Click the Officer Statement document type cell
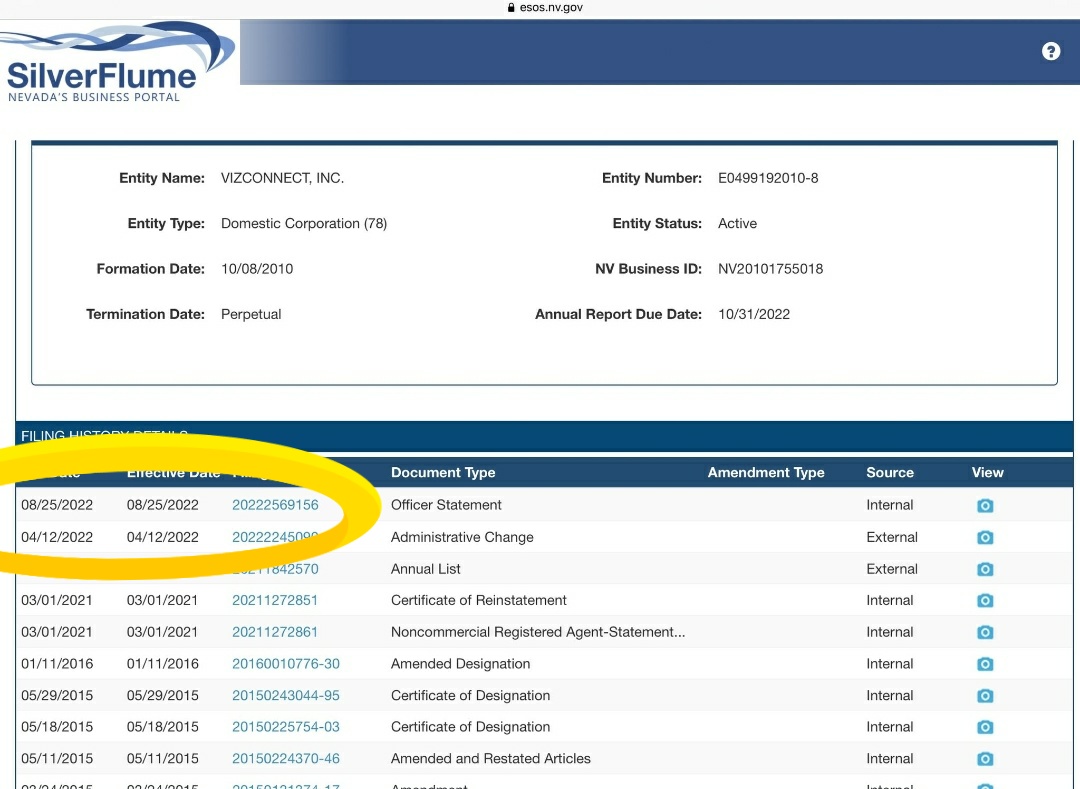1080x789 pixels. [x=446, y=505]
